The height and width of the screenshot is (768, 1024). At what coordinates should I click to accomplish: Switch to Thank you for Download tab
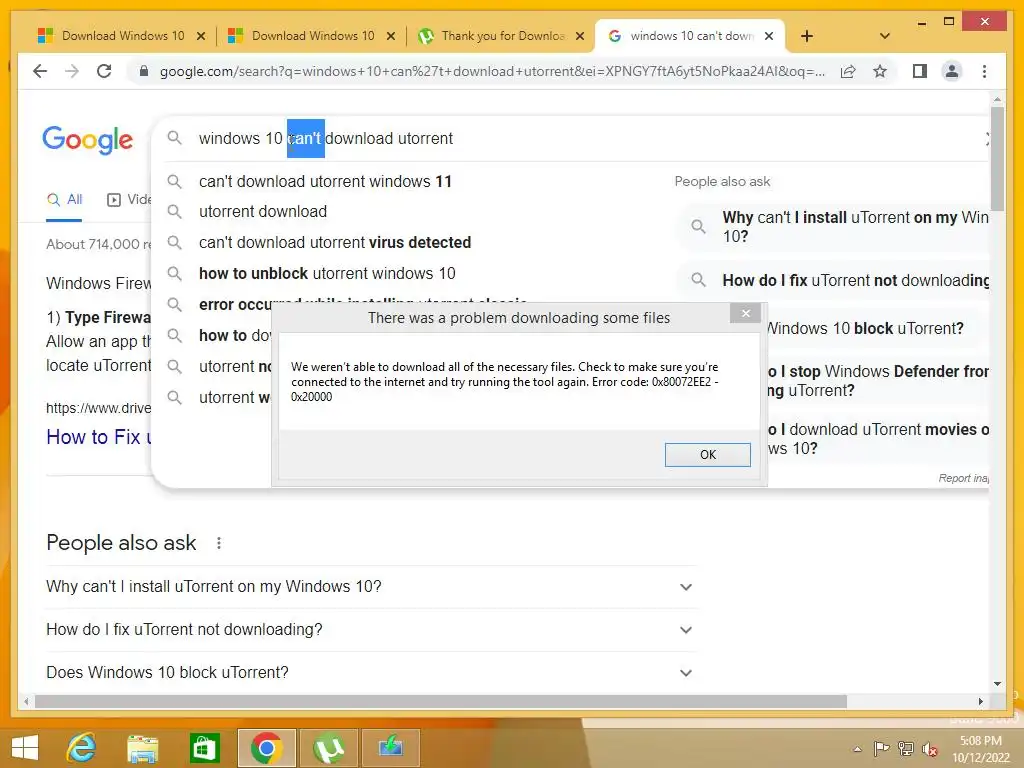pyautogui.click(x=500, y=36)
